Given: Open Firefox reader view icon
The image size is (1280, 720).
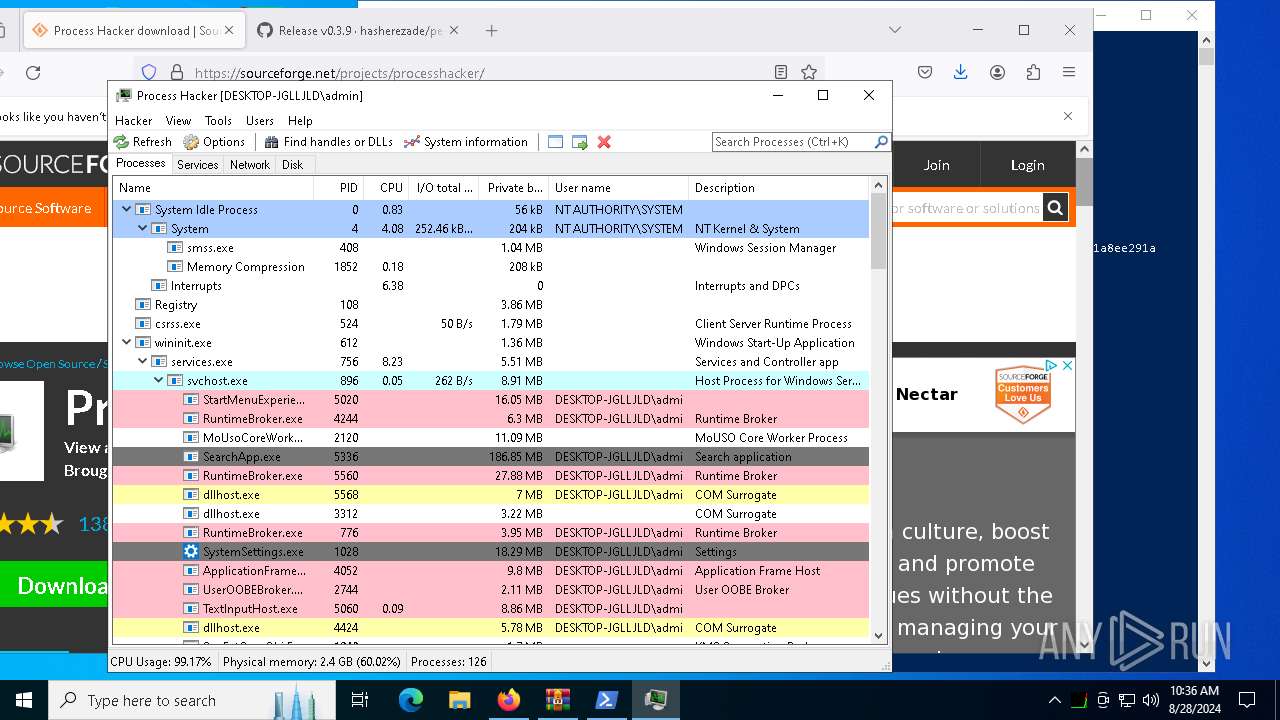Looking at the screenshot, I should [x=781, y=72].
